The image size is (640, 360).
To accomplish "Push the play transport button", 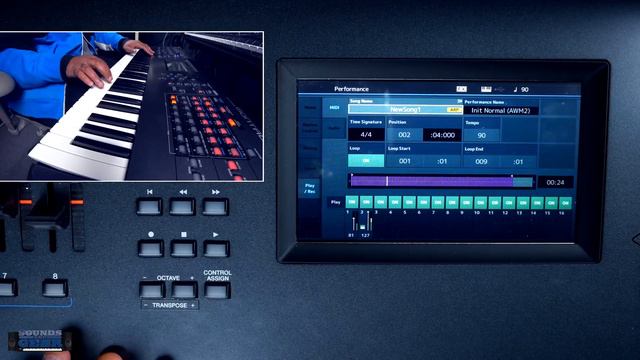I will 216,249.
